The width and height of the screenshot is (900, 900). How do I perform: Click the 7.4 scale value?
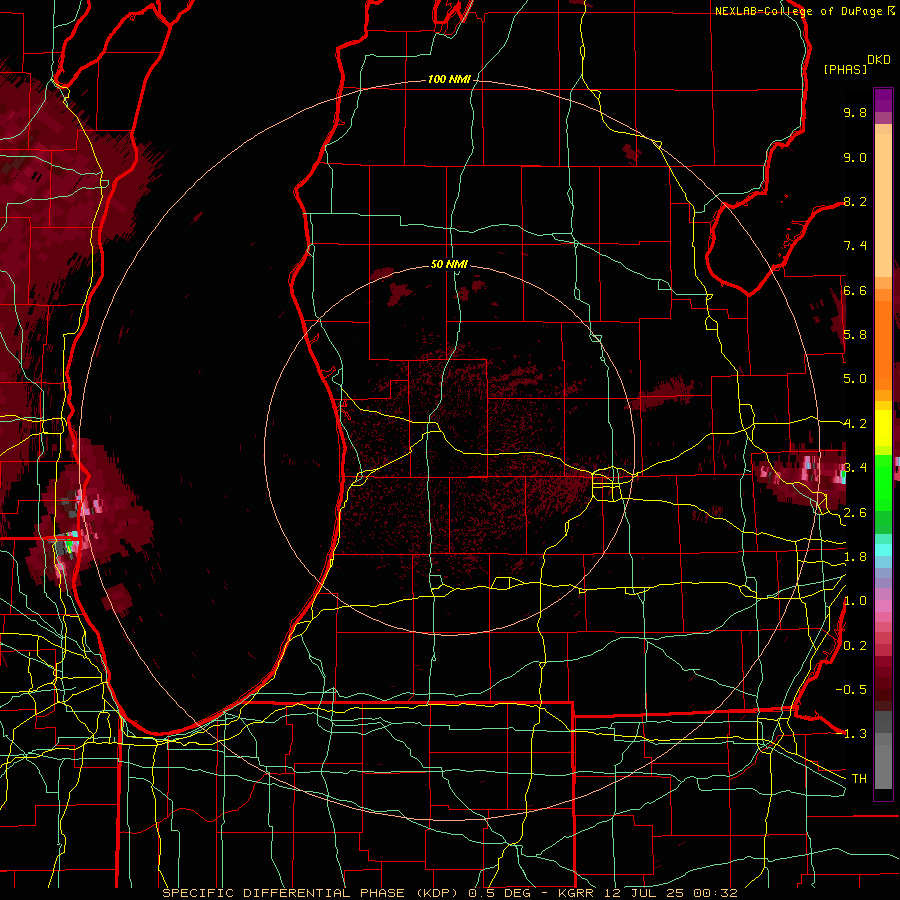tap(855, 246)
